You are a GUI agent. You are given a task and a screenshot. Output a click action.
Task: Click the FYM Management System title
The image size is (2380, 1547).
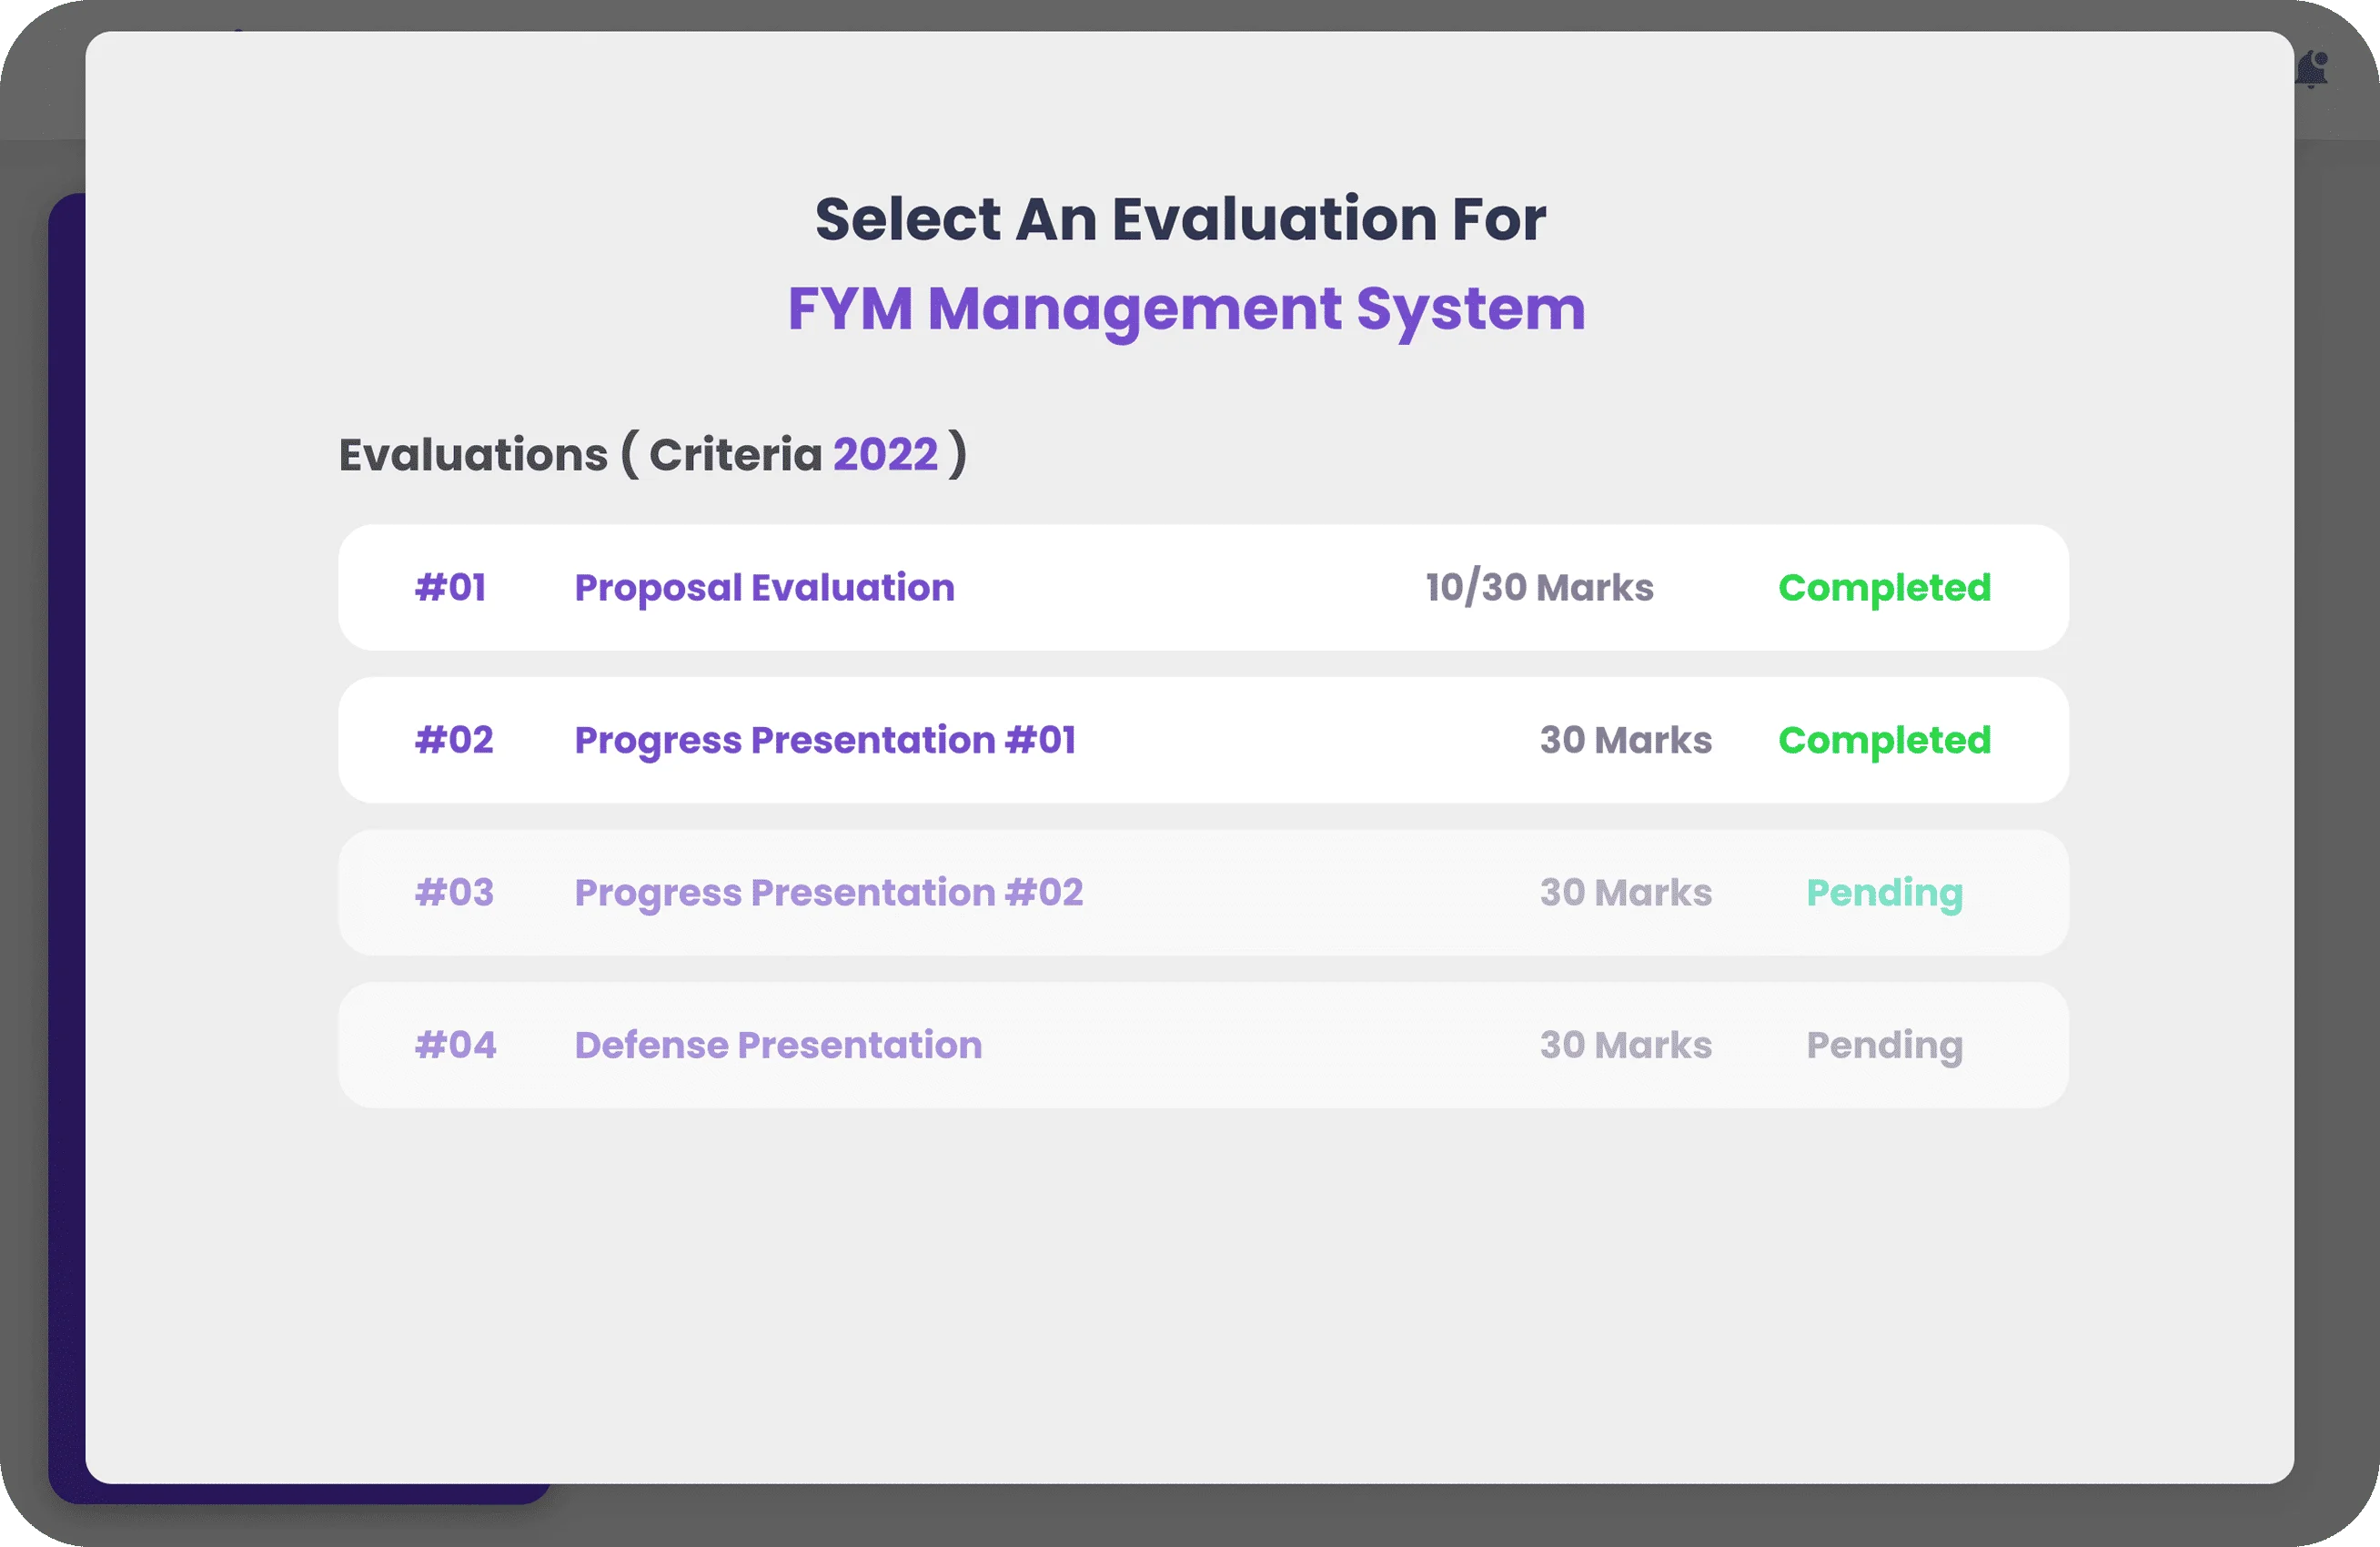point(1184,310)
